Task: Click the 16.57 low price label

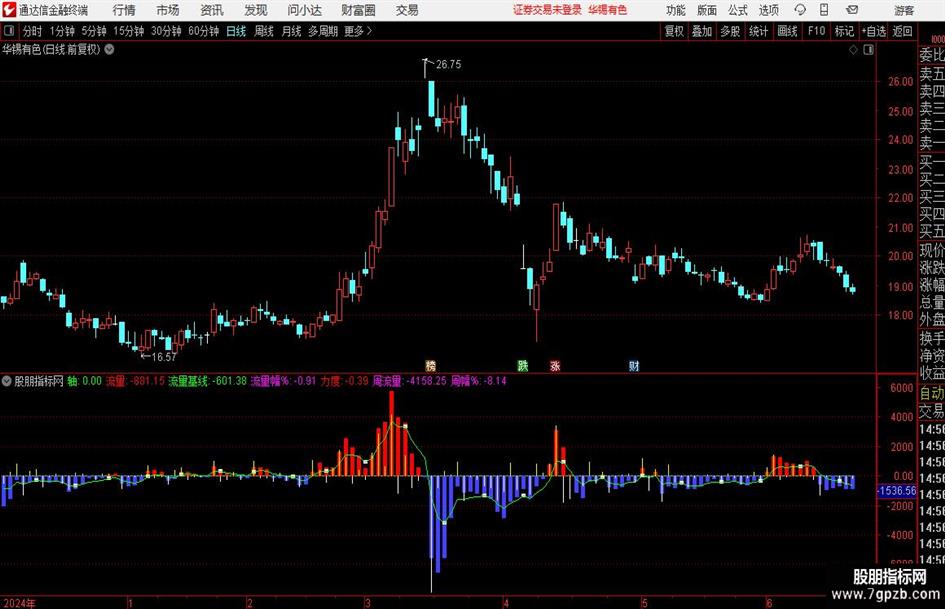Action: coord(163,357)
